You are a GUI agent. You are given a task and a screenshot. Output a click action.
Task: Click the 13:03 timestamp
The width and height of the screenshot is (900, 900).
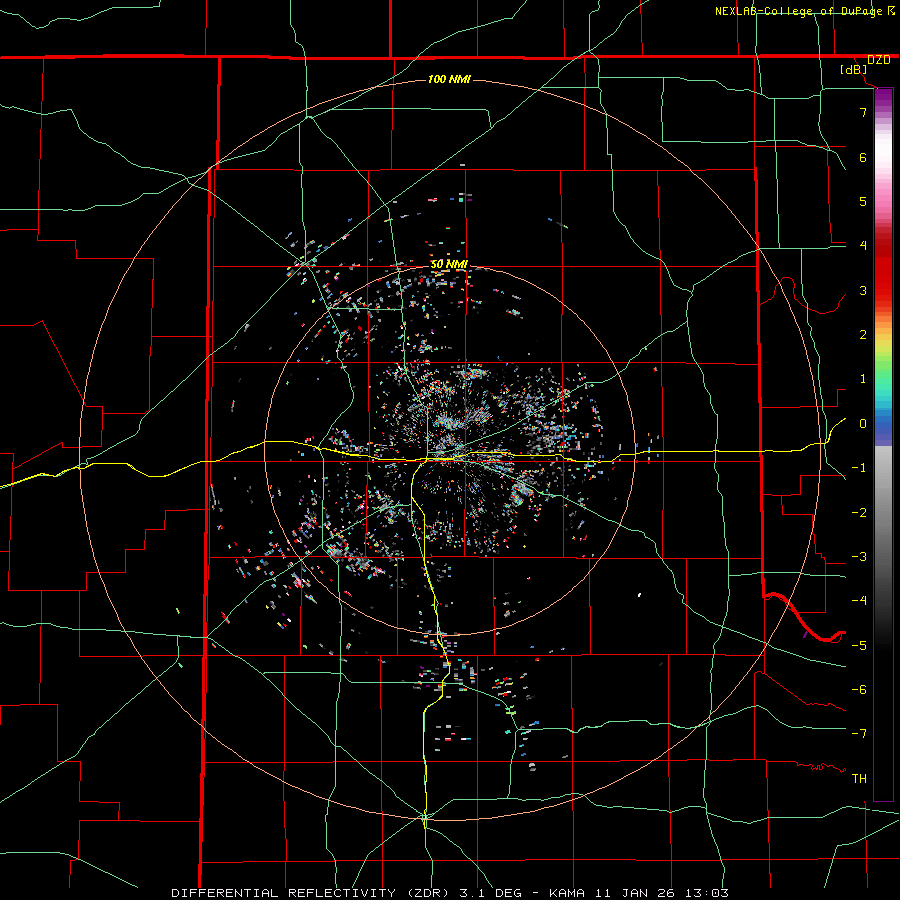click(x=708, y=893)
